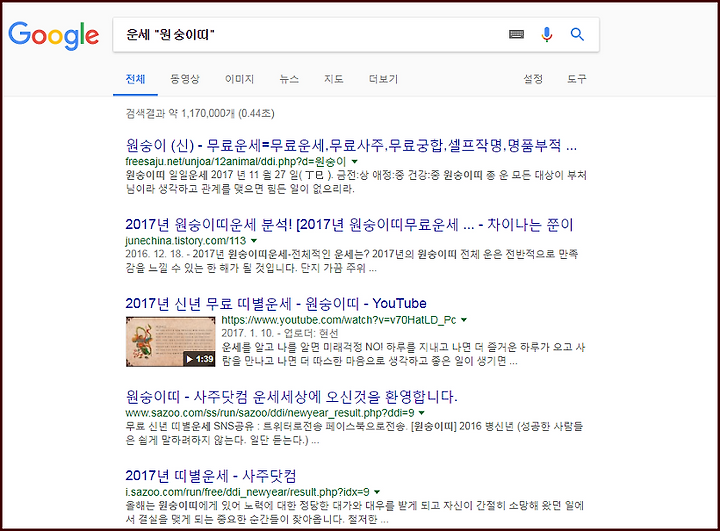Screen dimensions: 720x531
Task: Click snippet starting 무료 신년 띠별운세 SNS공유
Action: click(354, 433)
